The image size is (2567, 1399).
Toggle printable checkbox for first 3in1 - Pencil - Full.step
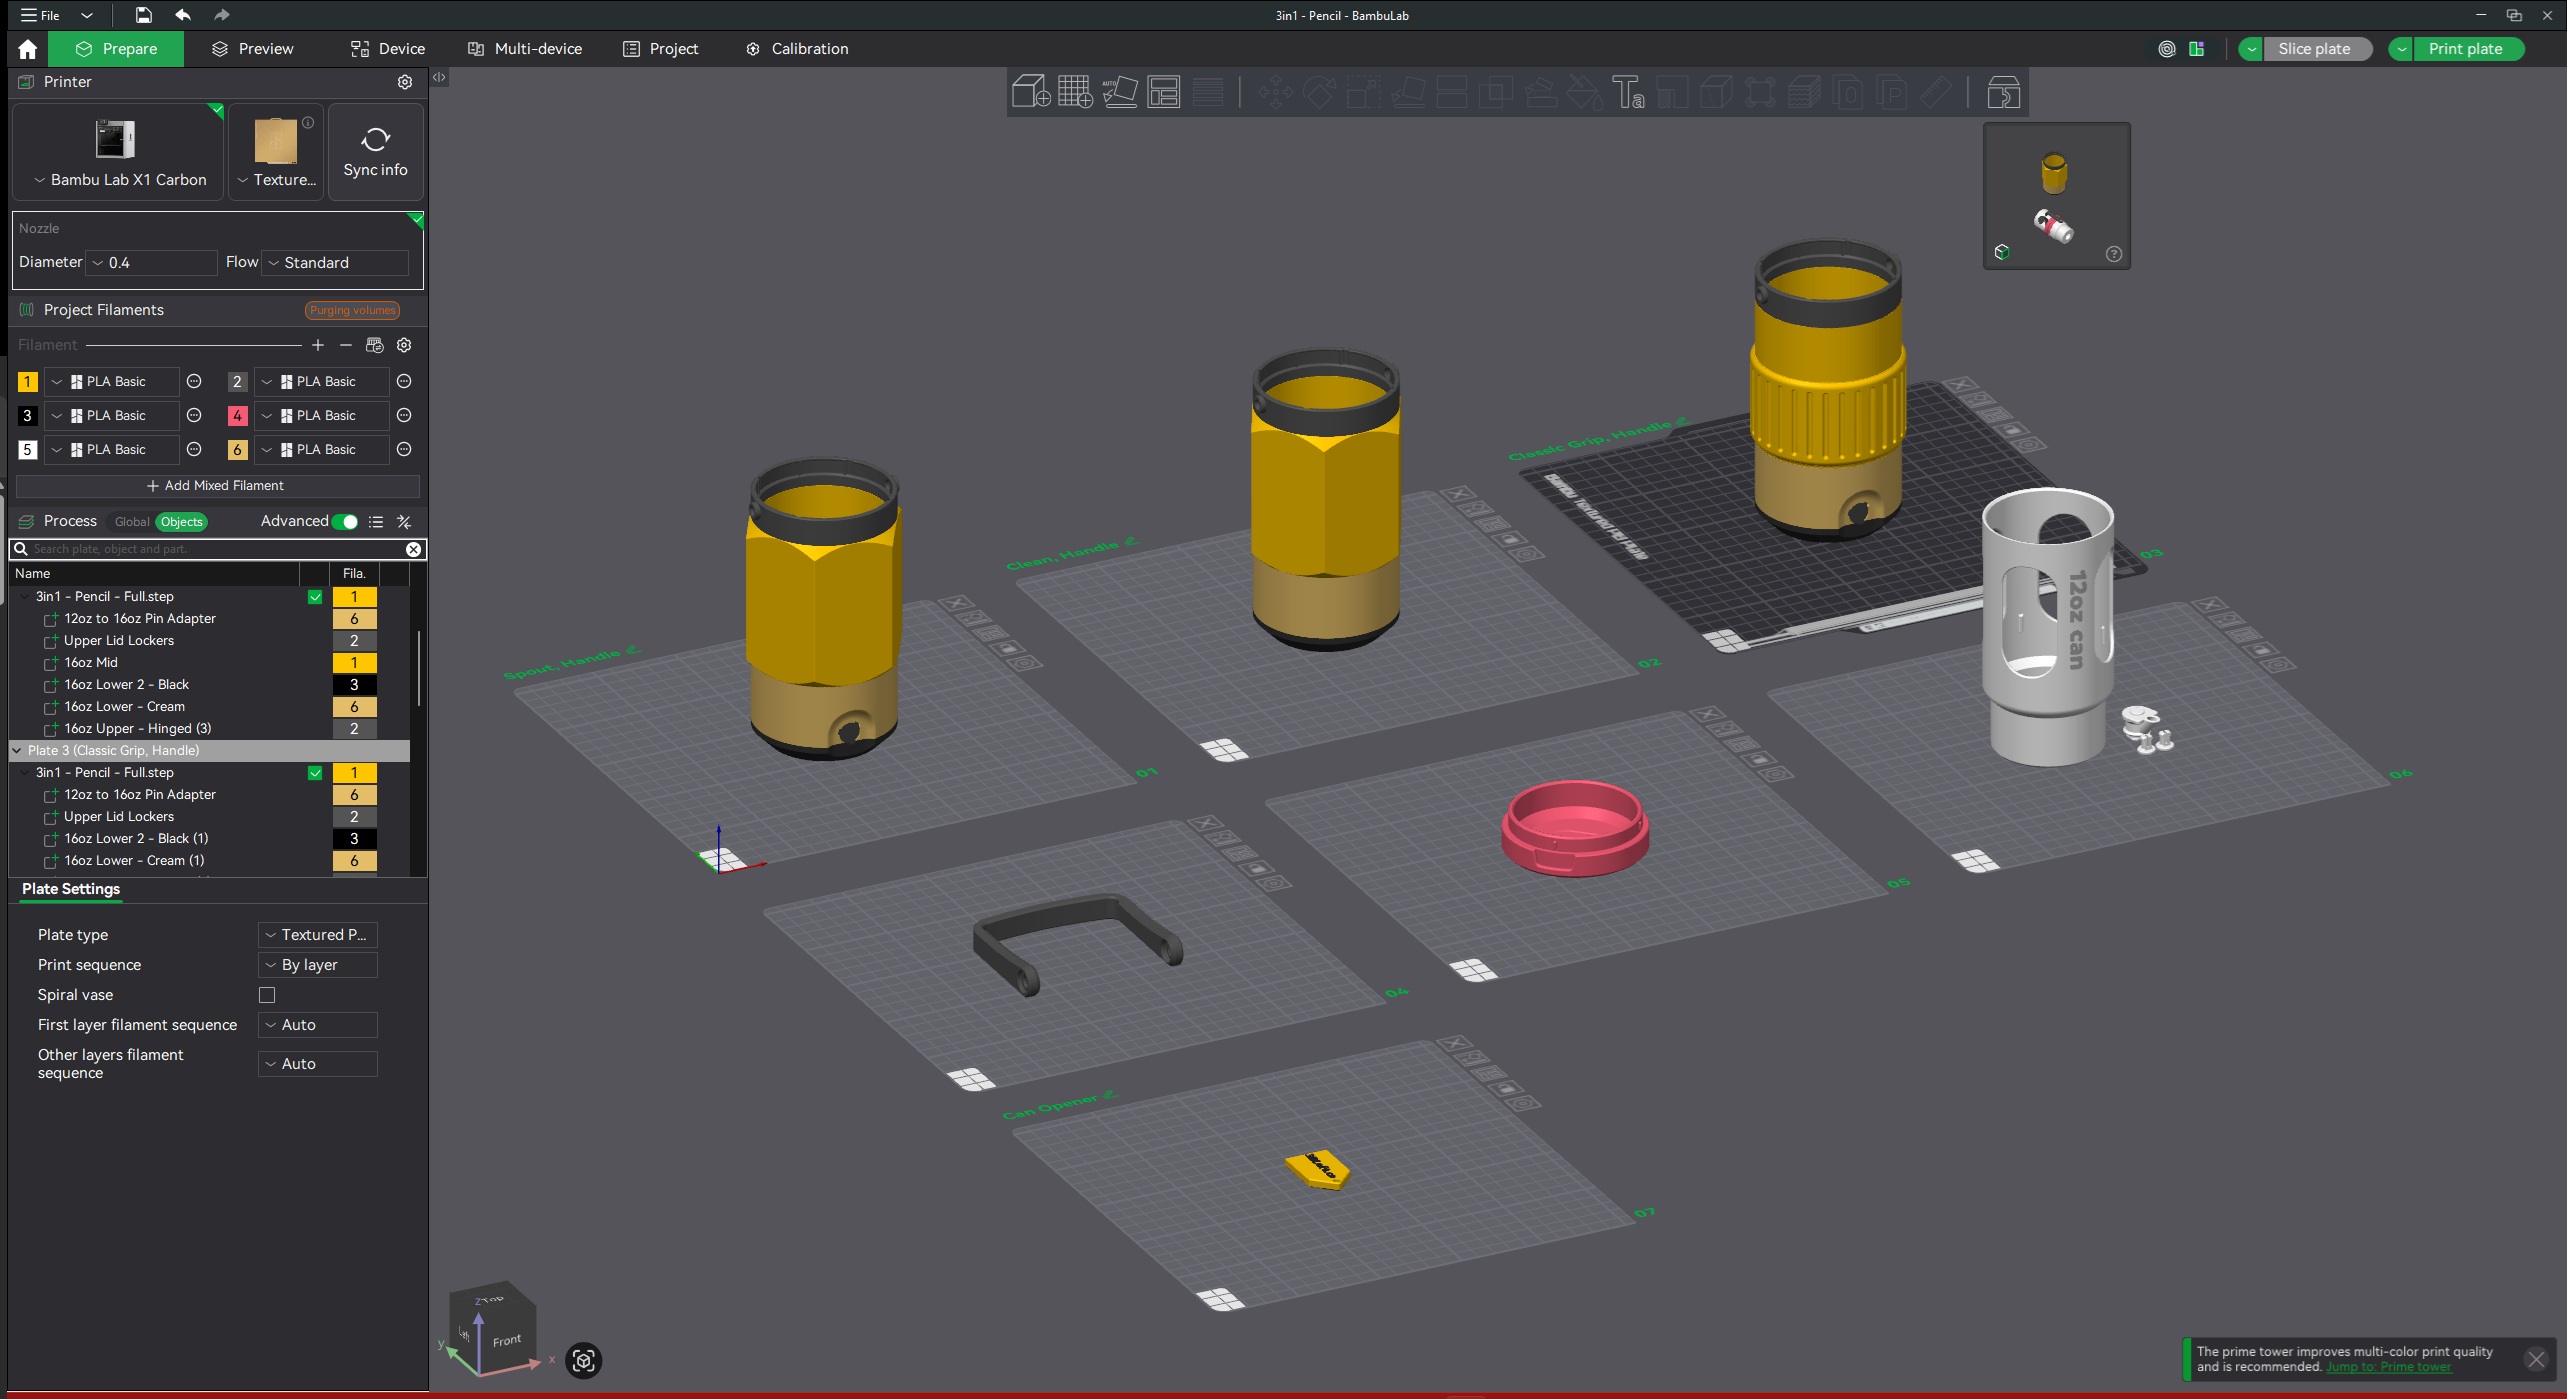pos(315,597)
